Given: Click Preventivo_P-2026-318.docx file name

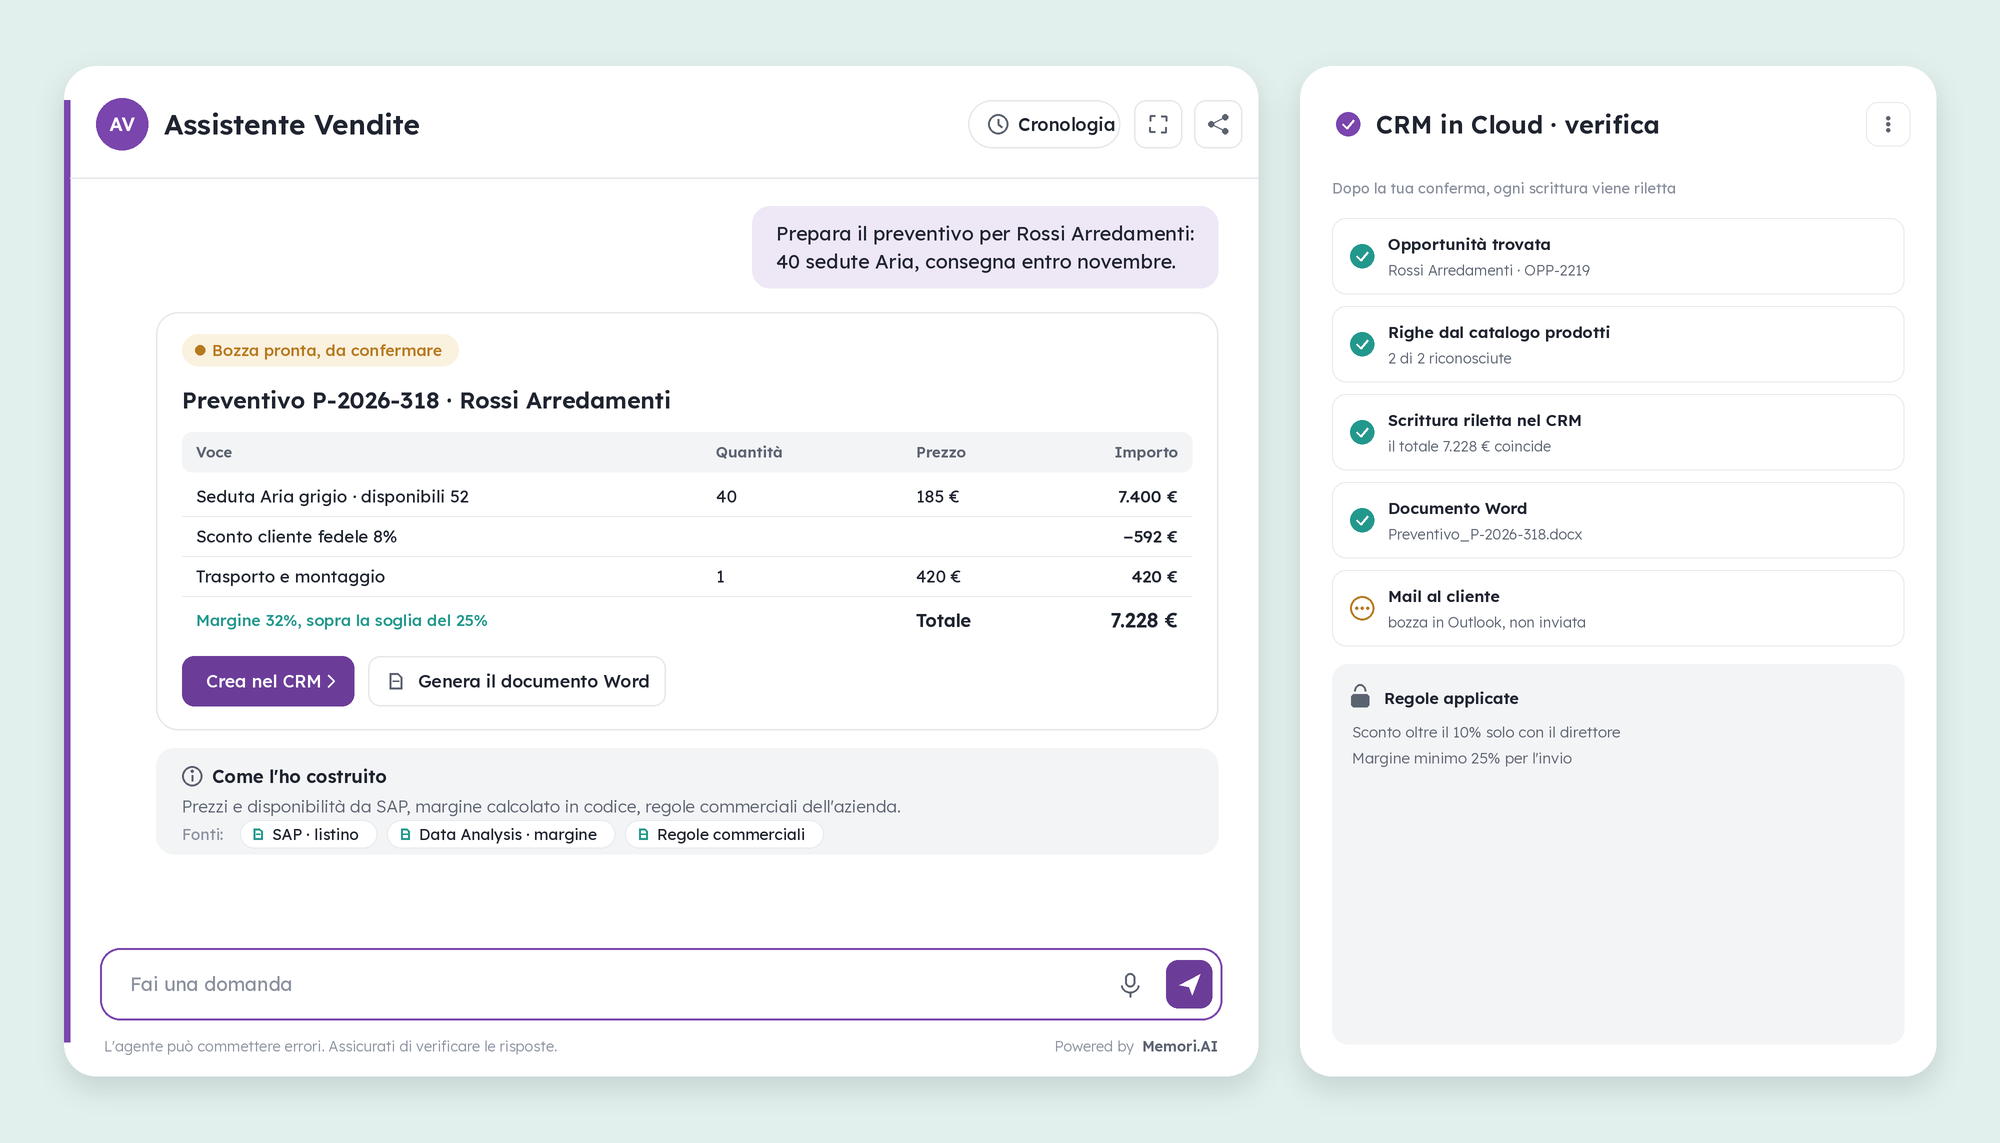Looking at the screenshot, I should click(x=1485, y=534).
